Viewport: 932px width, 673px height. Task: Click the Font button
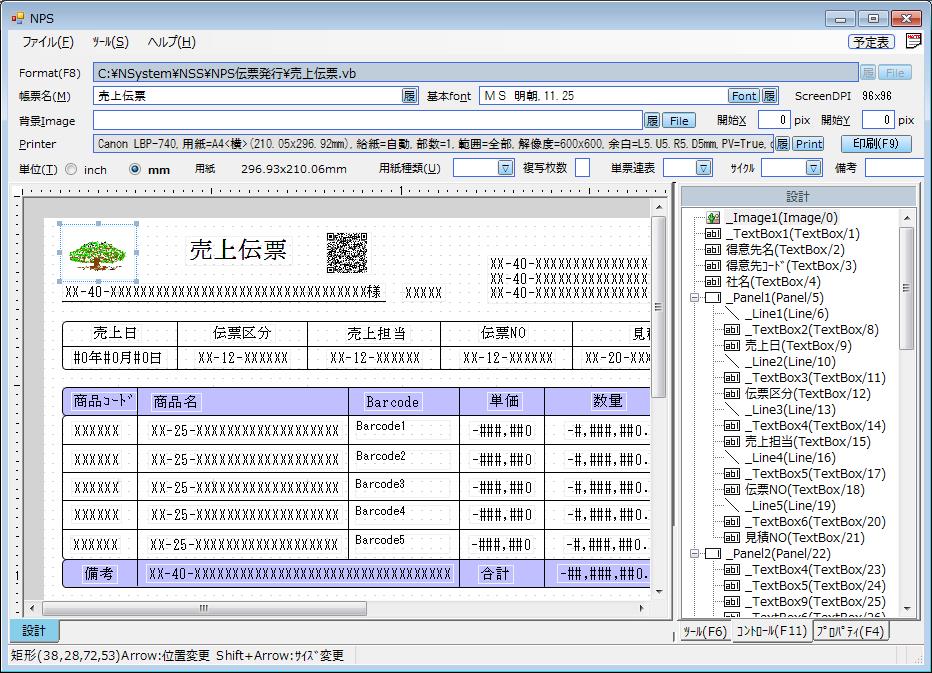[x=744, y=96]
